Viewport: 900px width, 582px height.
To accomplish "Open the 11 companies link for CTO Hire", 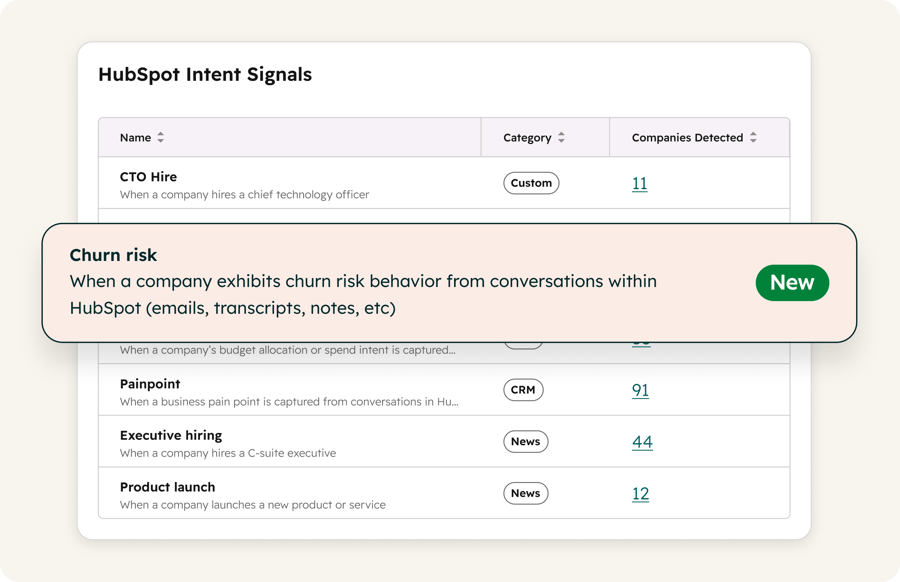I will click(639, 184).
